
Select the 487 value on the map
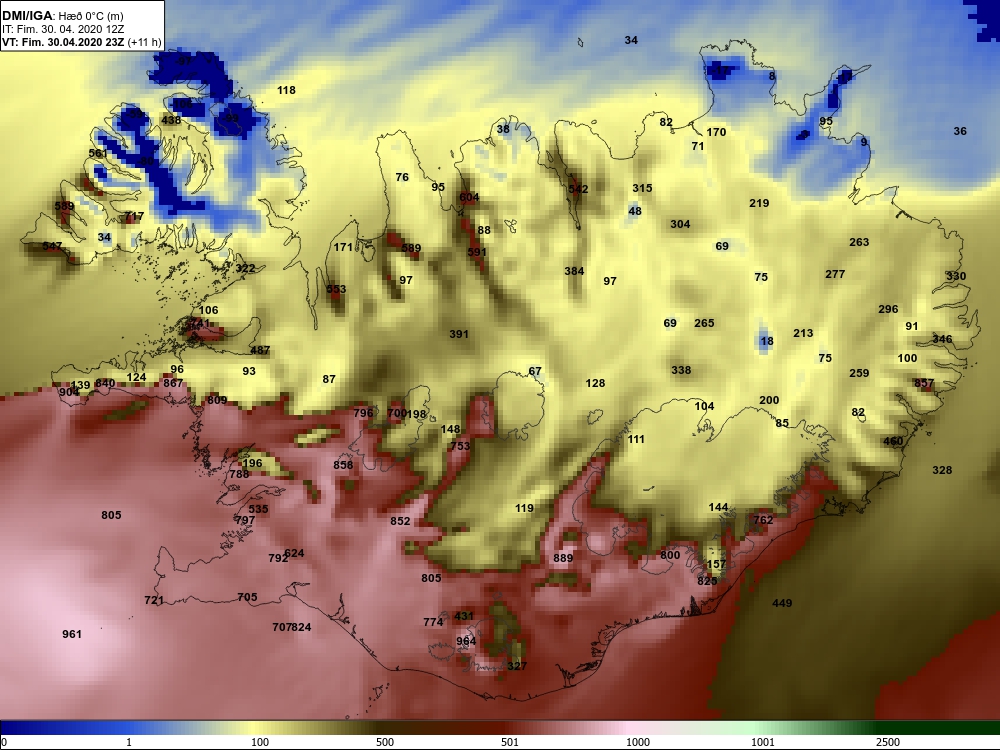(x=260, y=350)
